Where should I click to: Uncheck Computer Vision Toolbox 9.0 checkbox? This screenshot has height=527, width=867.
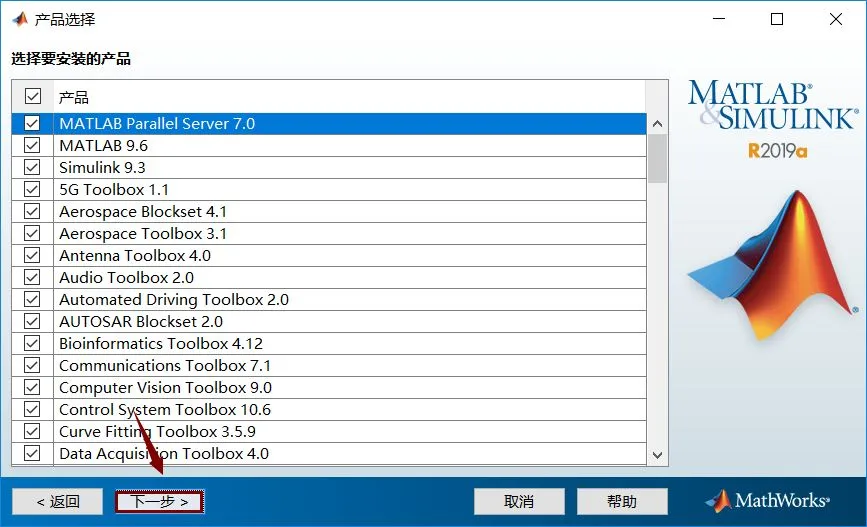(32, 387)
